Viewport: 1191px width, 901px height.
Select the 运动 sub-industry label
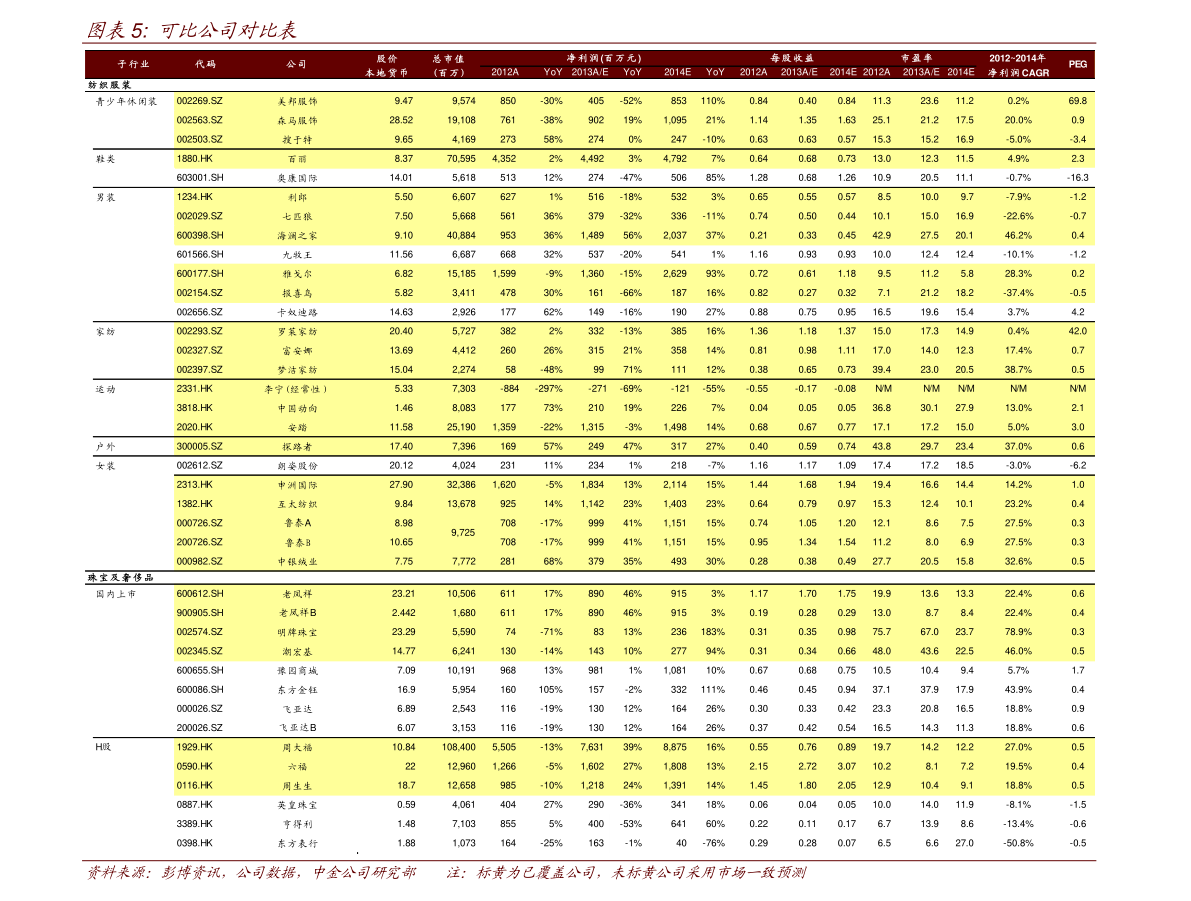(x=106, y=389)
